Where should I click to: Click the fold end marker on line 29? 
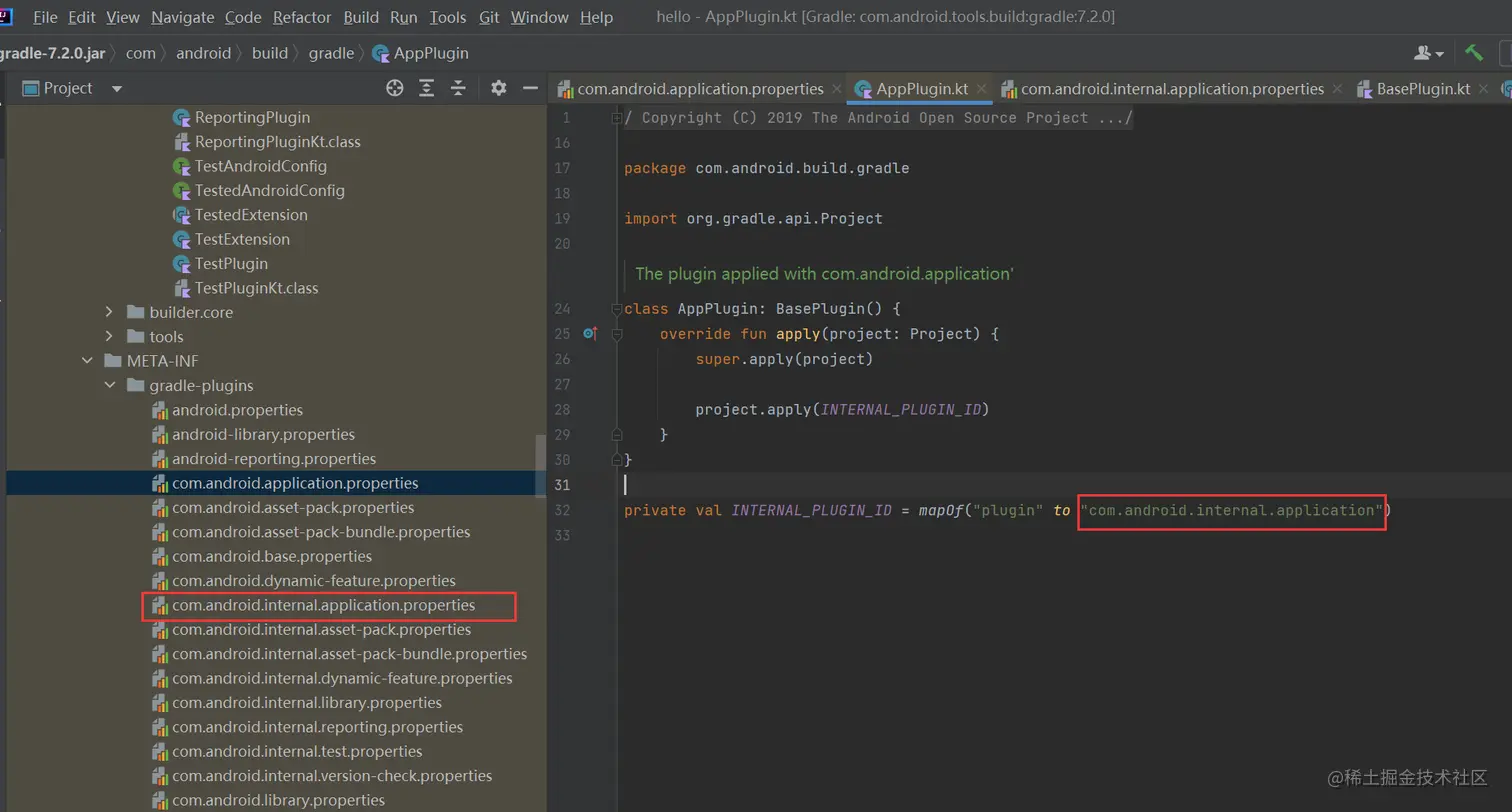coord(617,435)
